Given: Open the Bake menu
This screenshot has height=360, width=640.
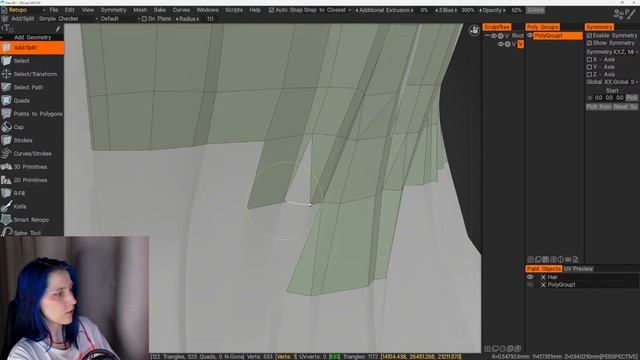Looking at the screenshot, I should [160, 10].
